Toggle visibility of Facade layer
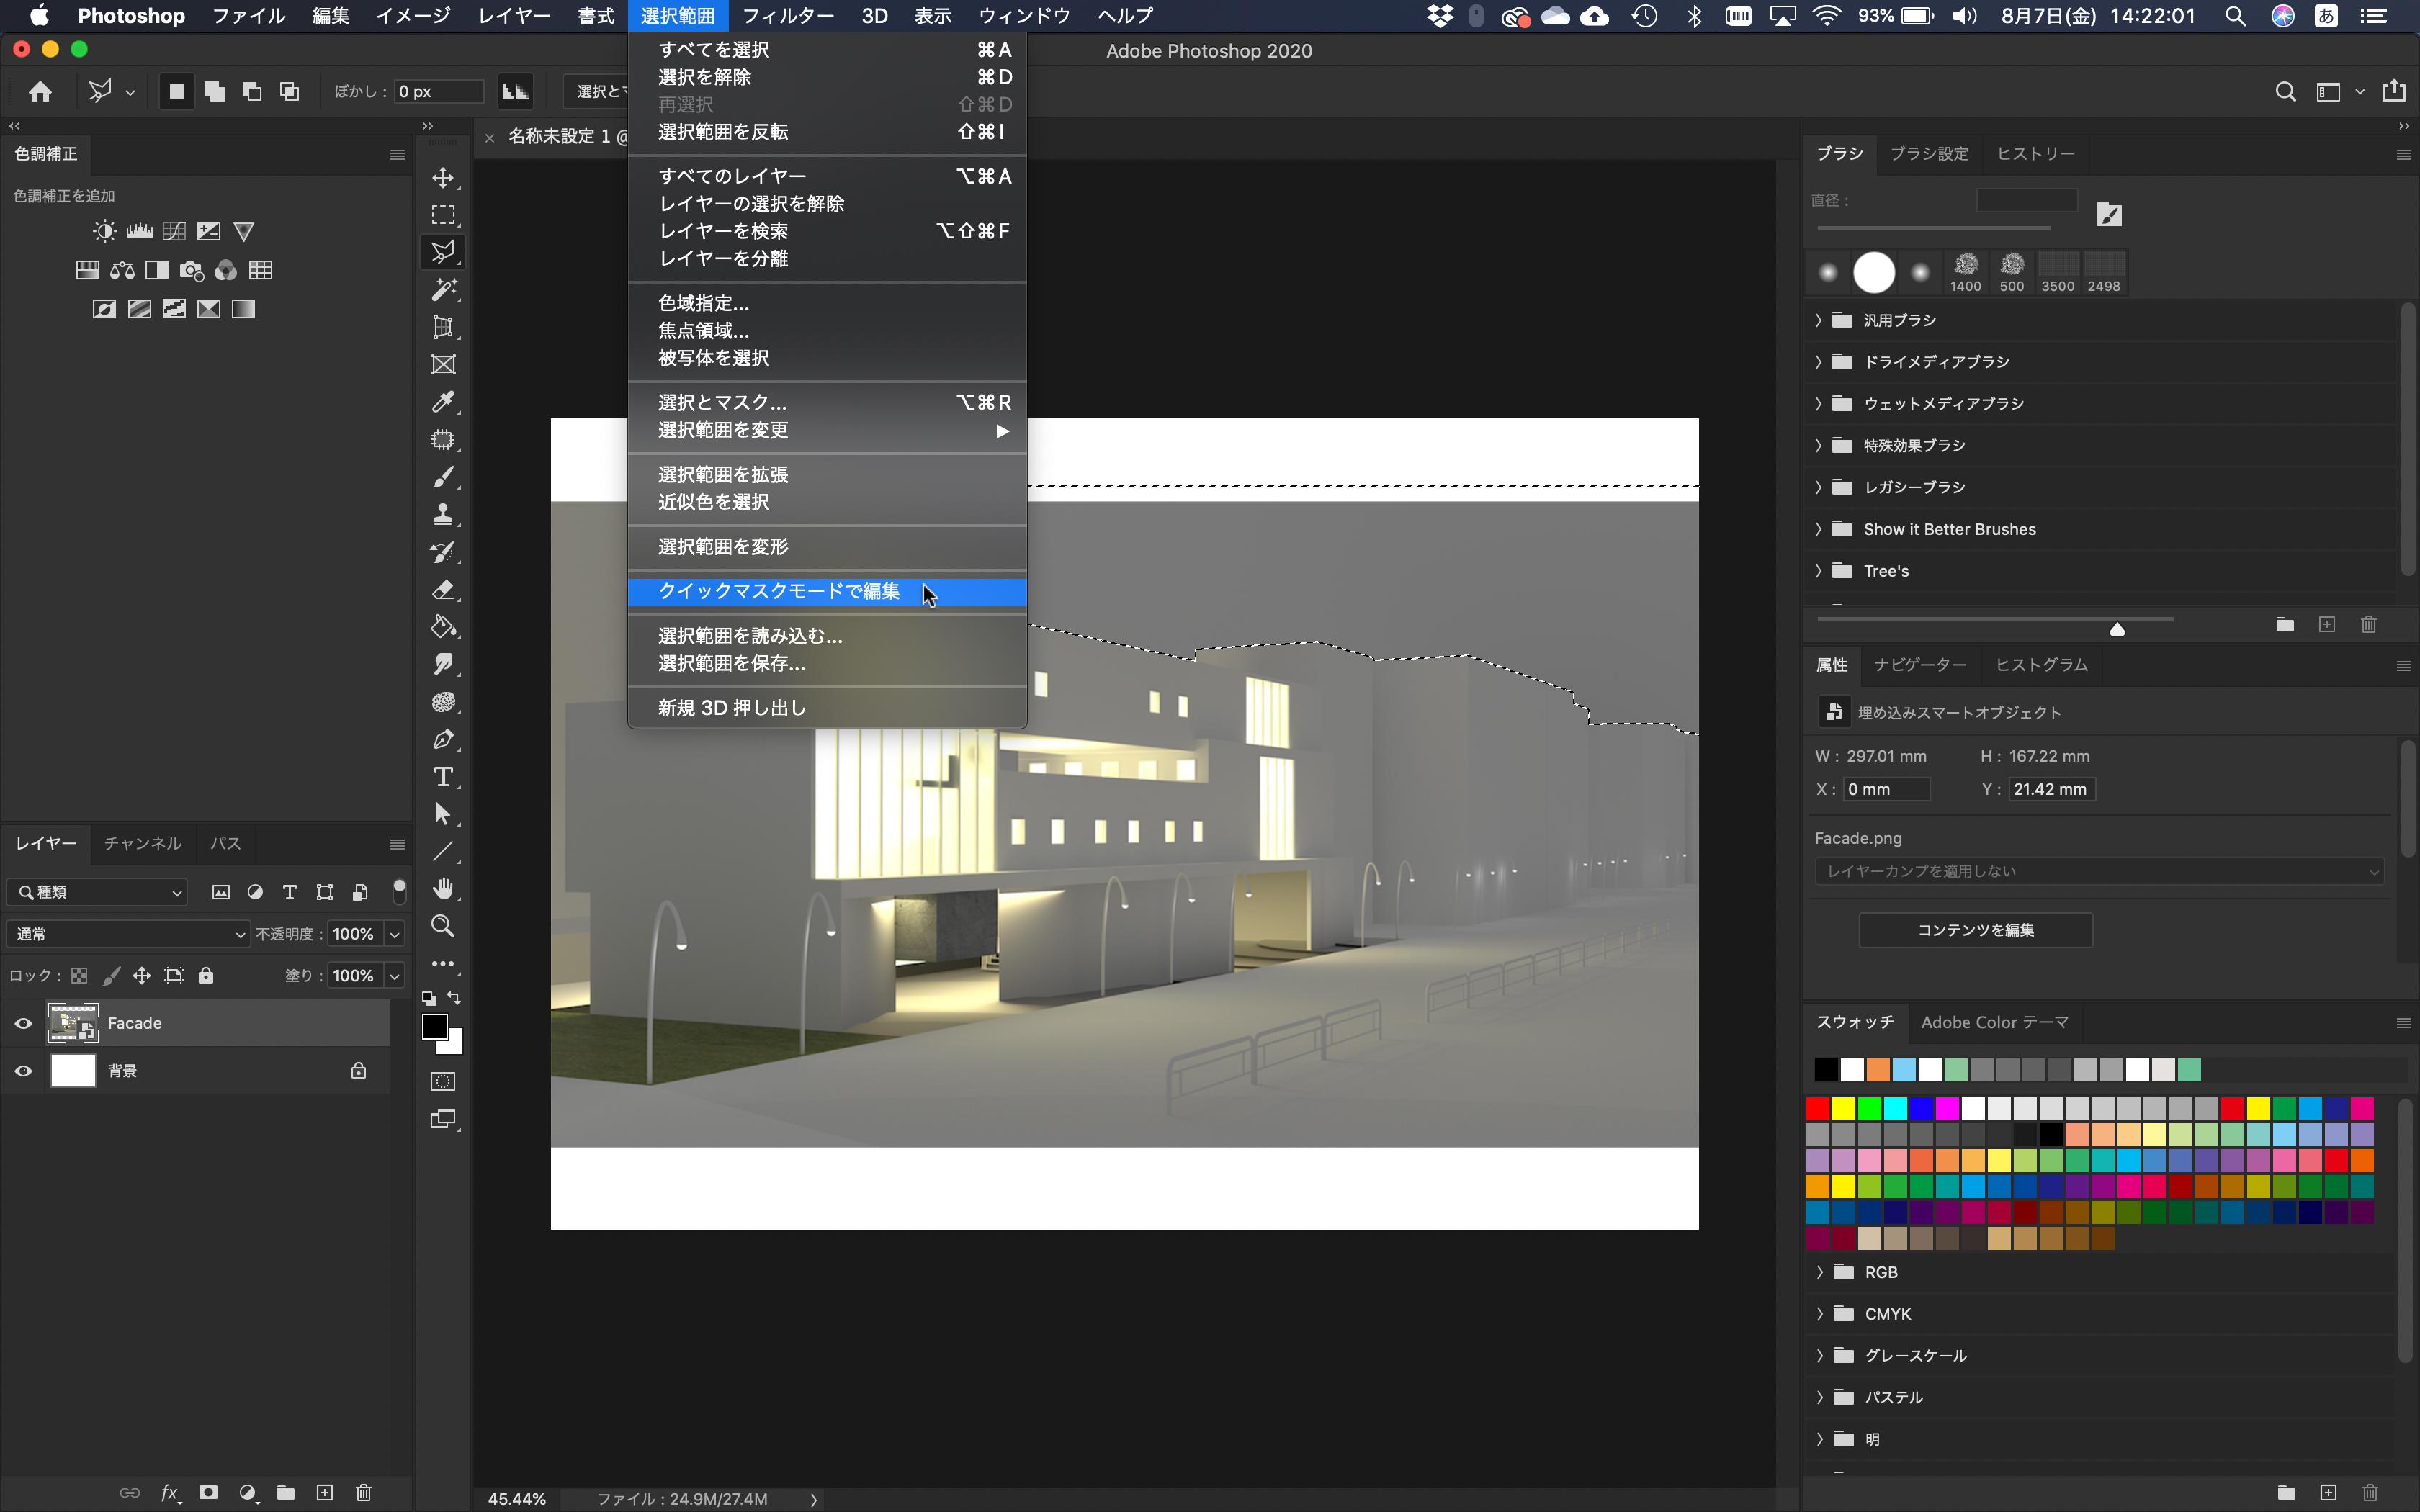This screenshot has width=2420, height=1512. click(24, 1022)
